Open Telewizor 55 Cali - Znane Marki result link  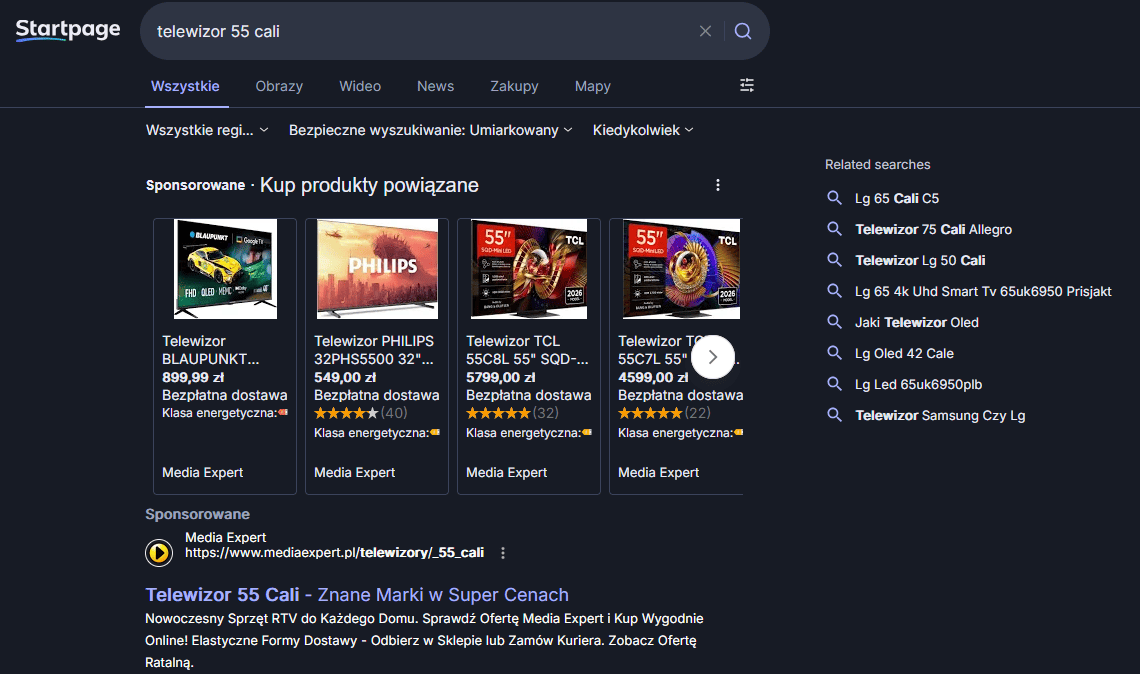[x=357, y=595]
